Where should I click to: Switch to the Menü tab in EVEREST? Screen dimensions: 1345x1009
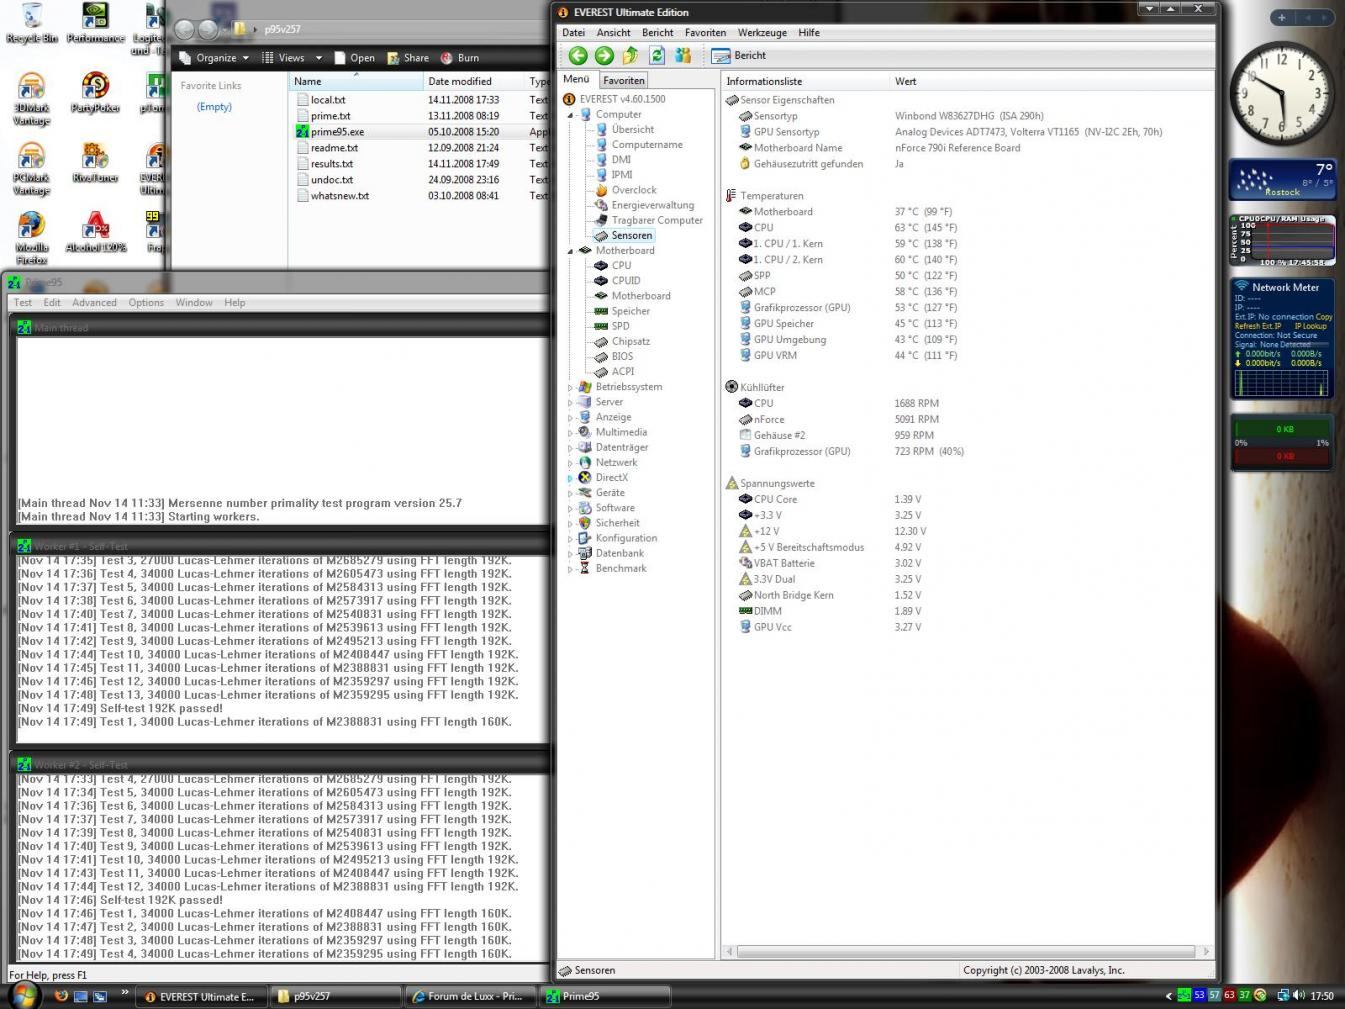click(576, 79)
